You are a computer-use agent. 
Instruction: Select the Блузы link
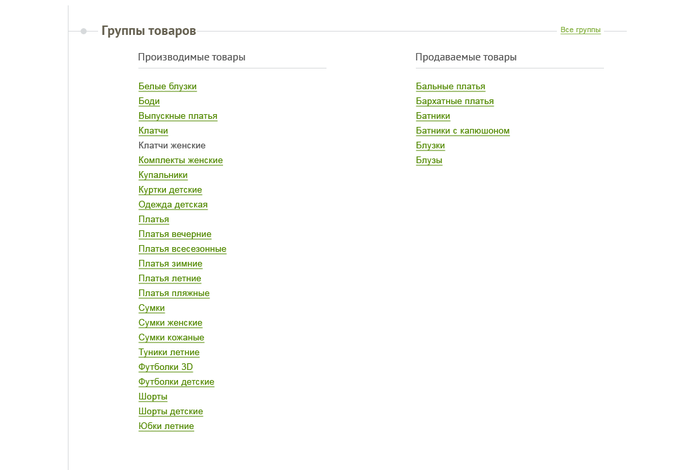click(429, 160)
